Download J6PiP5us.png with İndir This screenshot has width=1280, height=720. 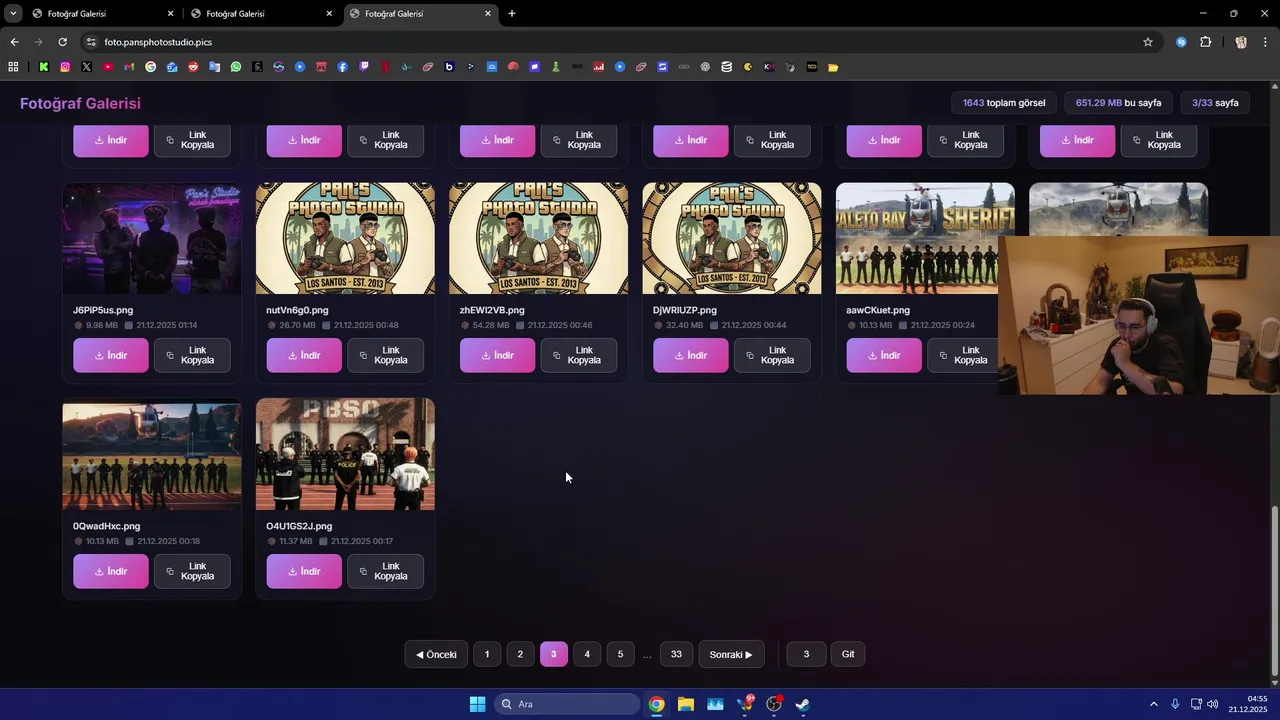pyautogui.click(x=111, y=355)
